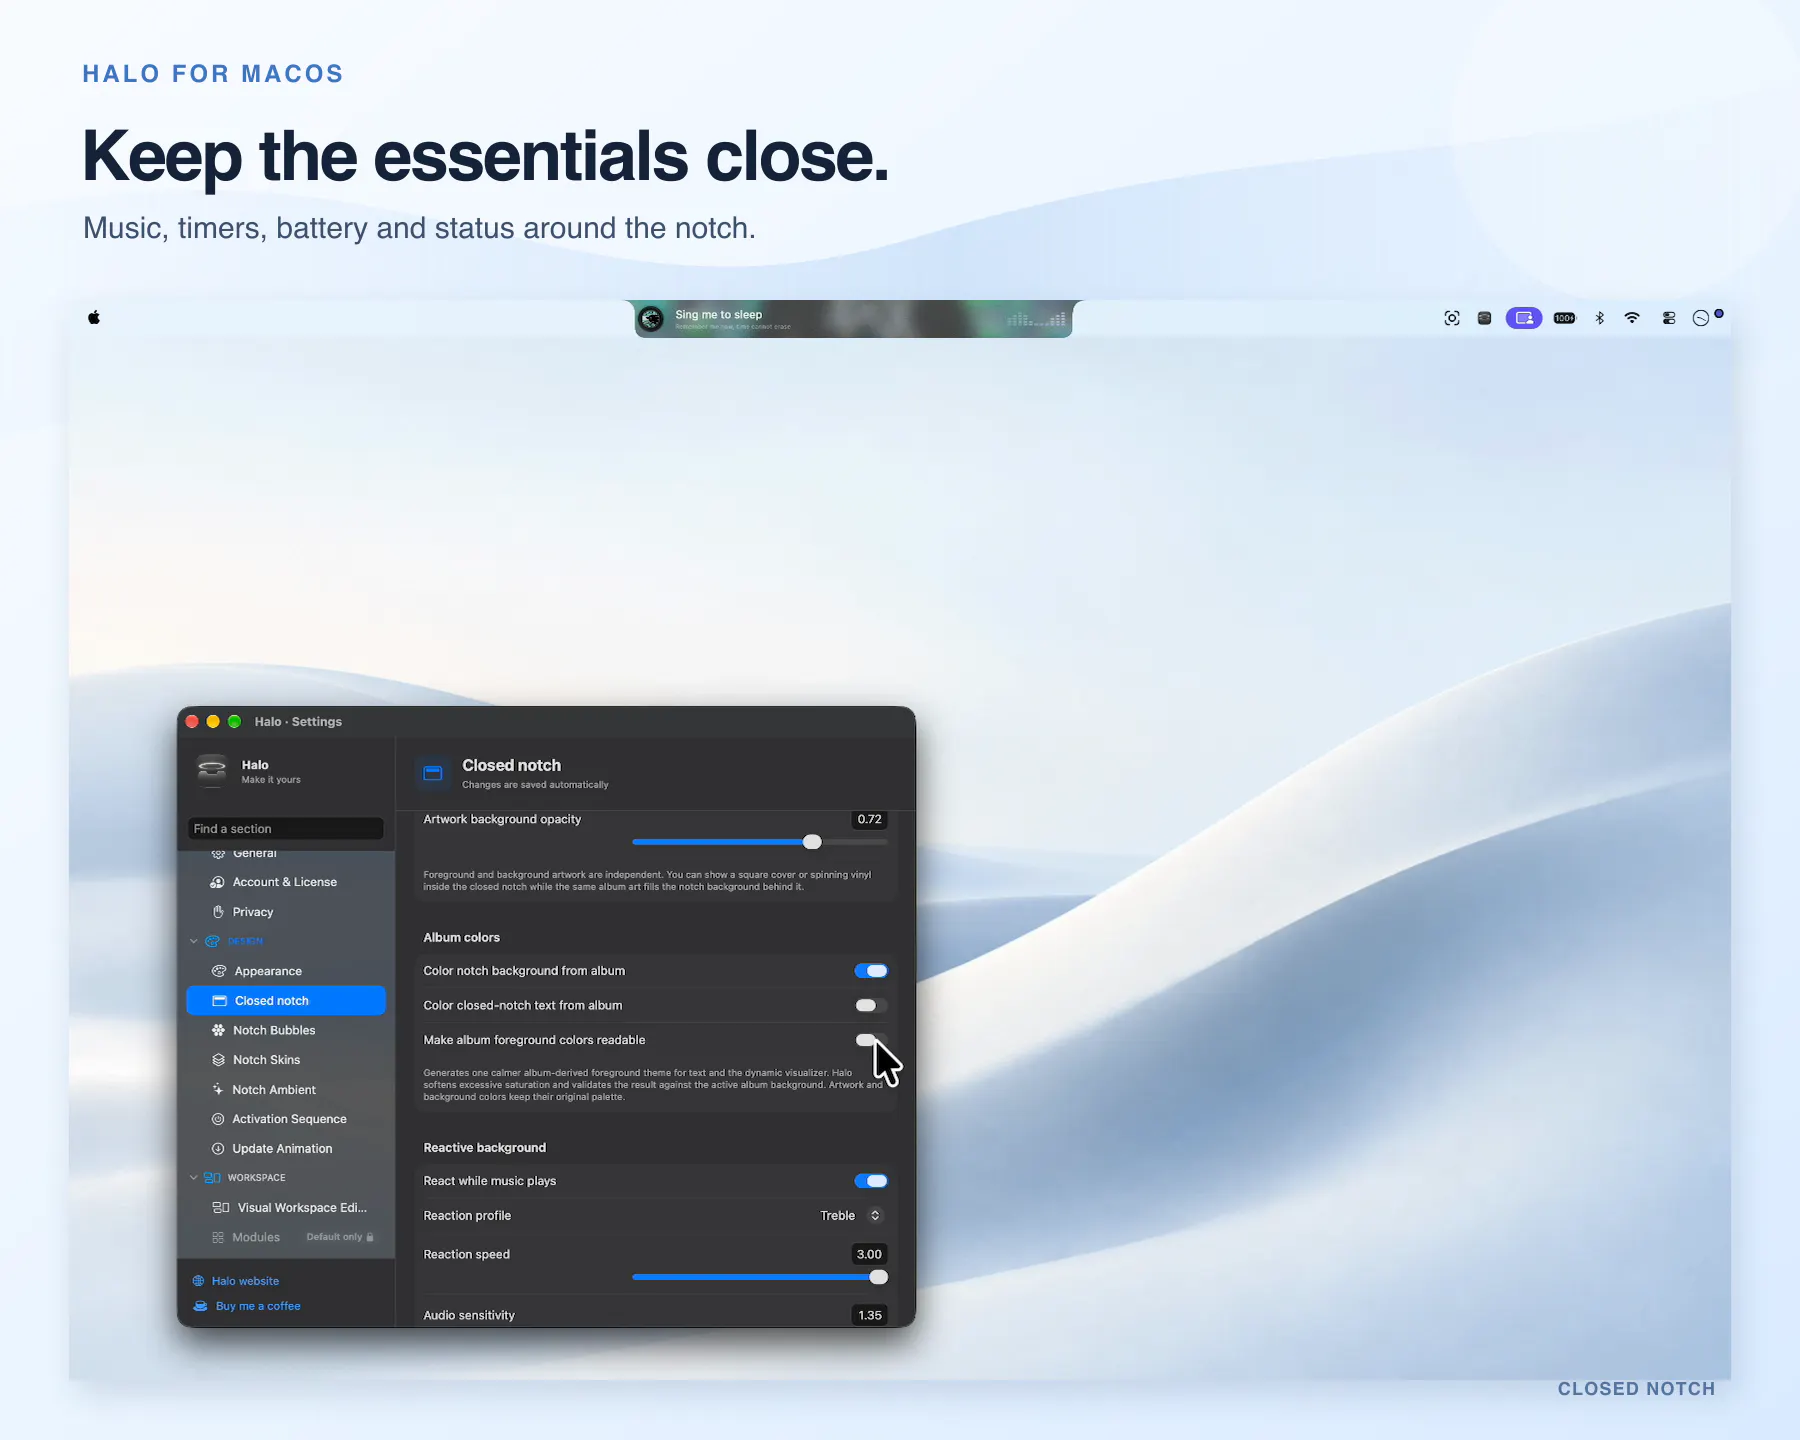Open the Halo website link
Image resolution: width=1800 pixels, height=1440 pixels.
pyautogui.click(x=236, y=1281)
